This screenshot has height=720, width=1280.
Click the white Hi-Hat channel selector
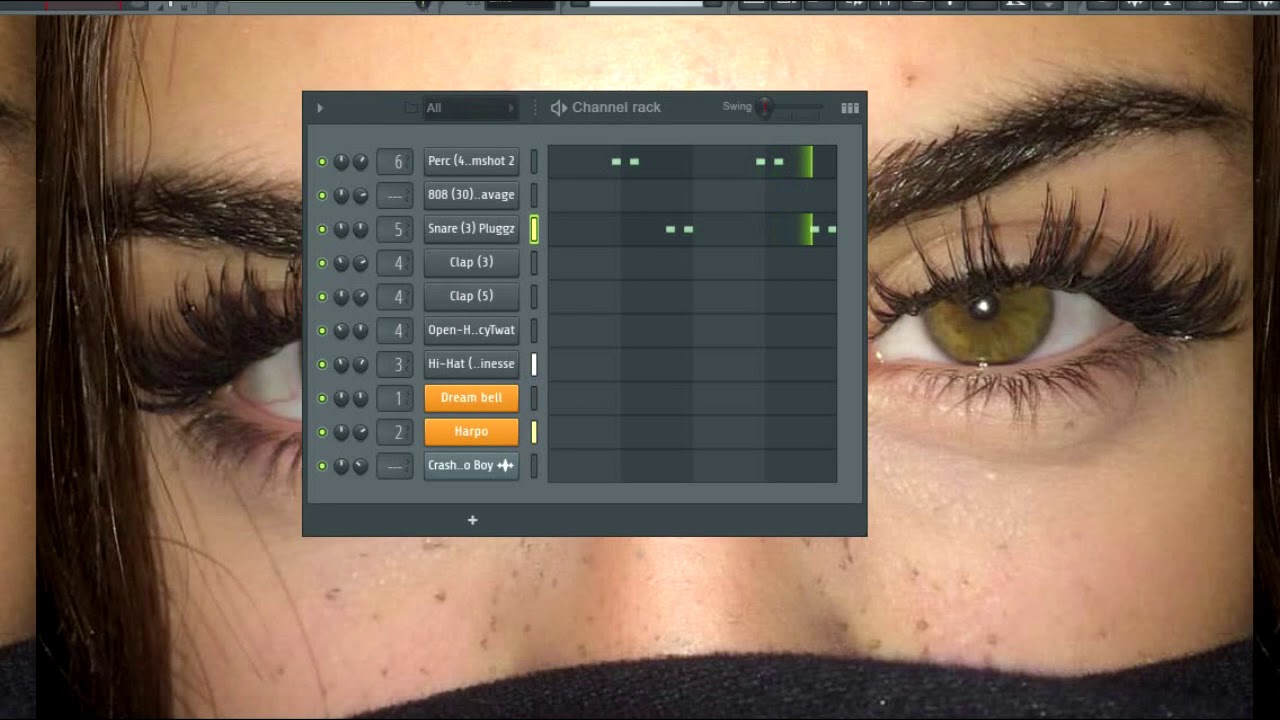coord(534,364)
